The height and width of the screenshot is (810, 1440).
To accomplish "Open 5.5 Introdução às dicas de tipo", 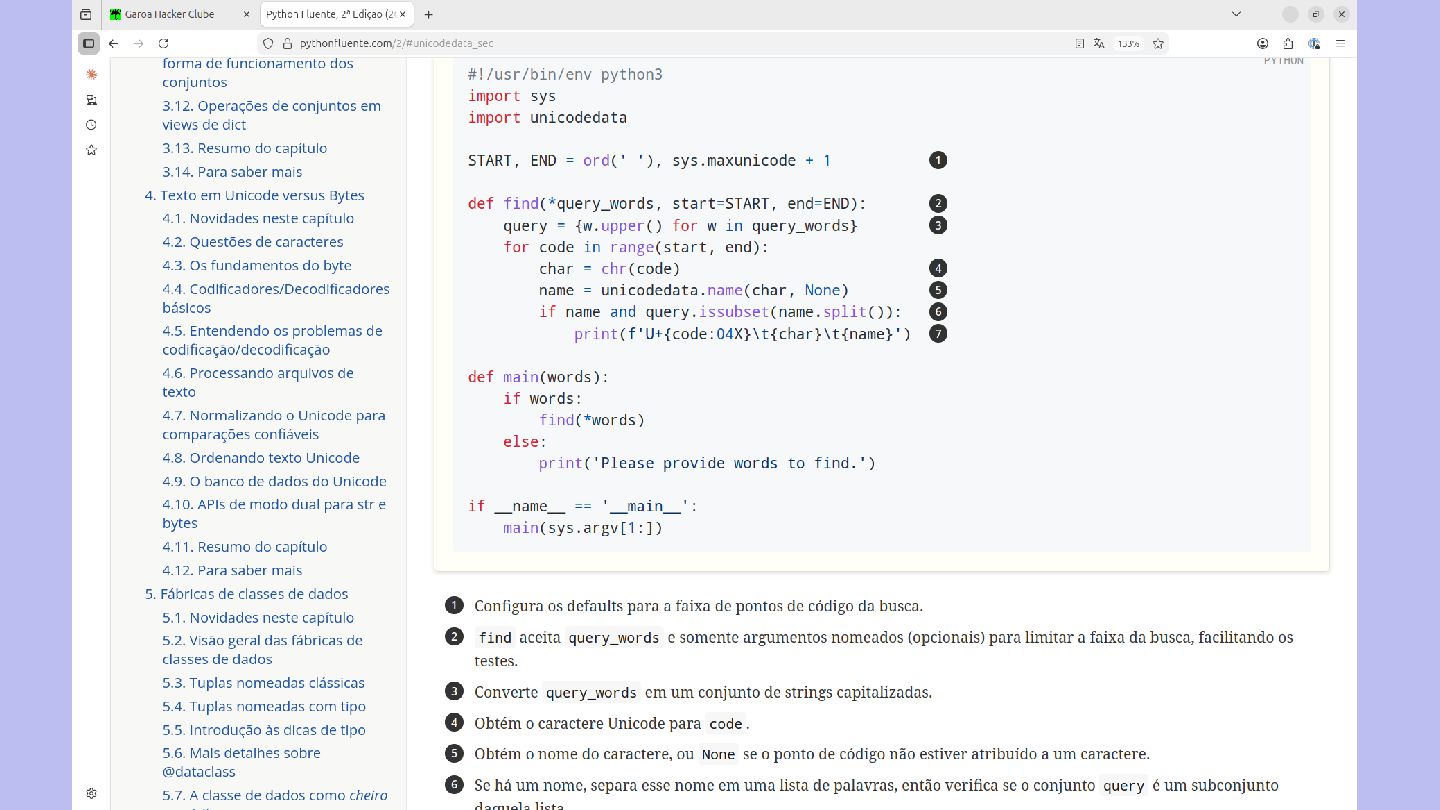I will [x=264, y=730].
